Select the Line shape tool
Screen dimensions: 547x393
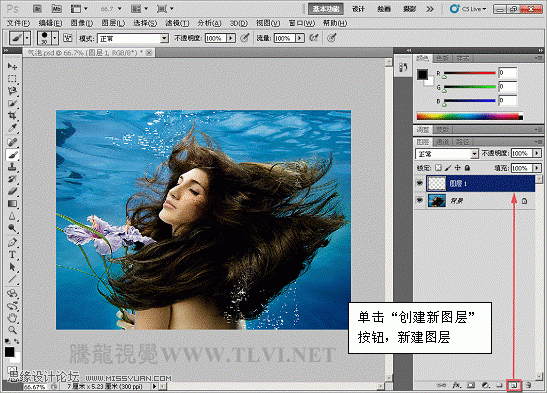12,279
